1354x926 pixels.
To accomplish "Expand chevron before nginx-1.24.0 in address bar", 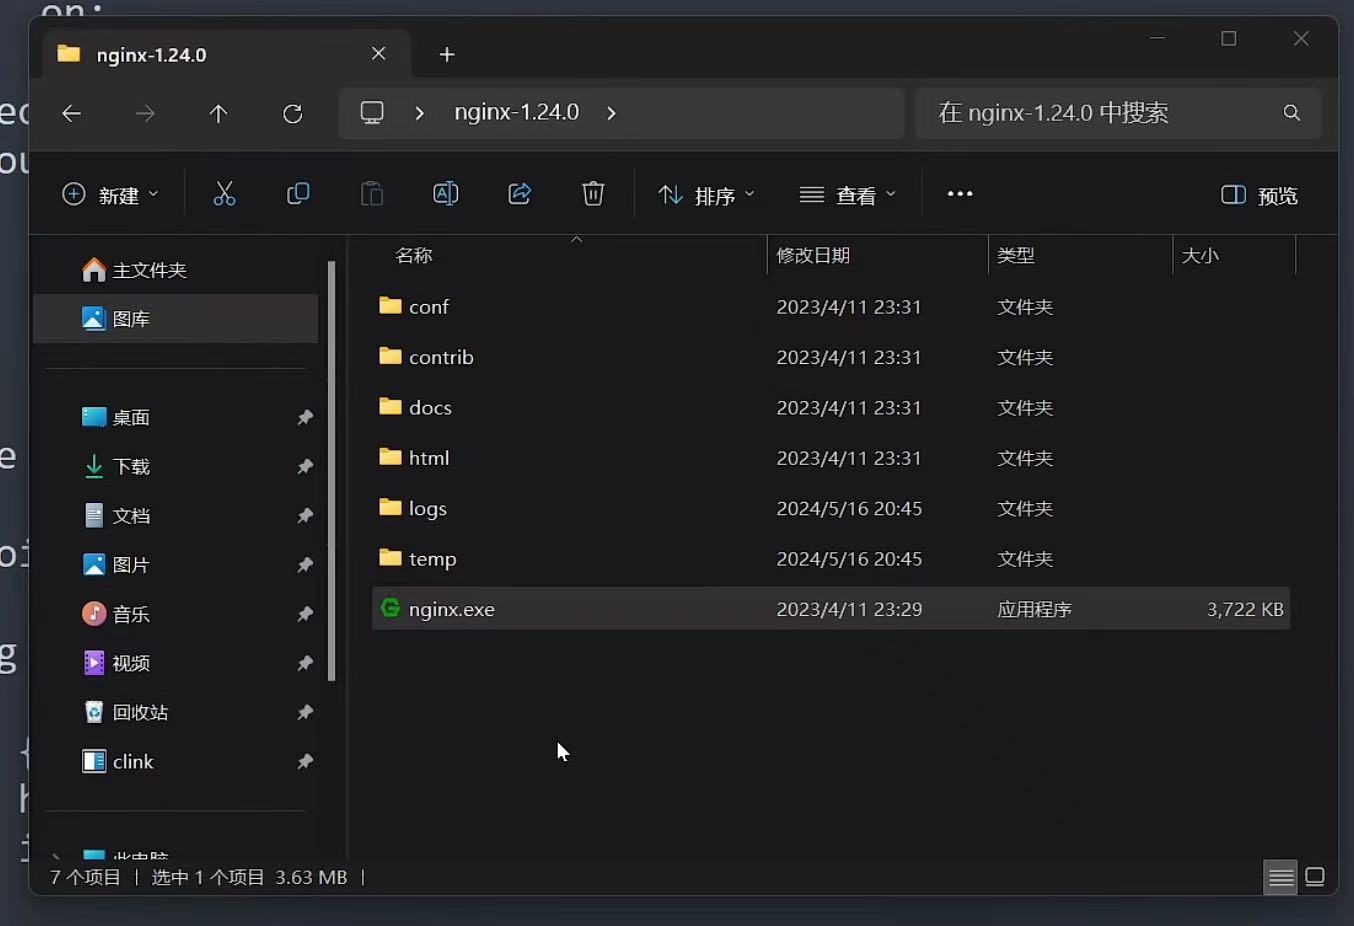I will (420, 113).
